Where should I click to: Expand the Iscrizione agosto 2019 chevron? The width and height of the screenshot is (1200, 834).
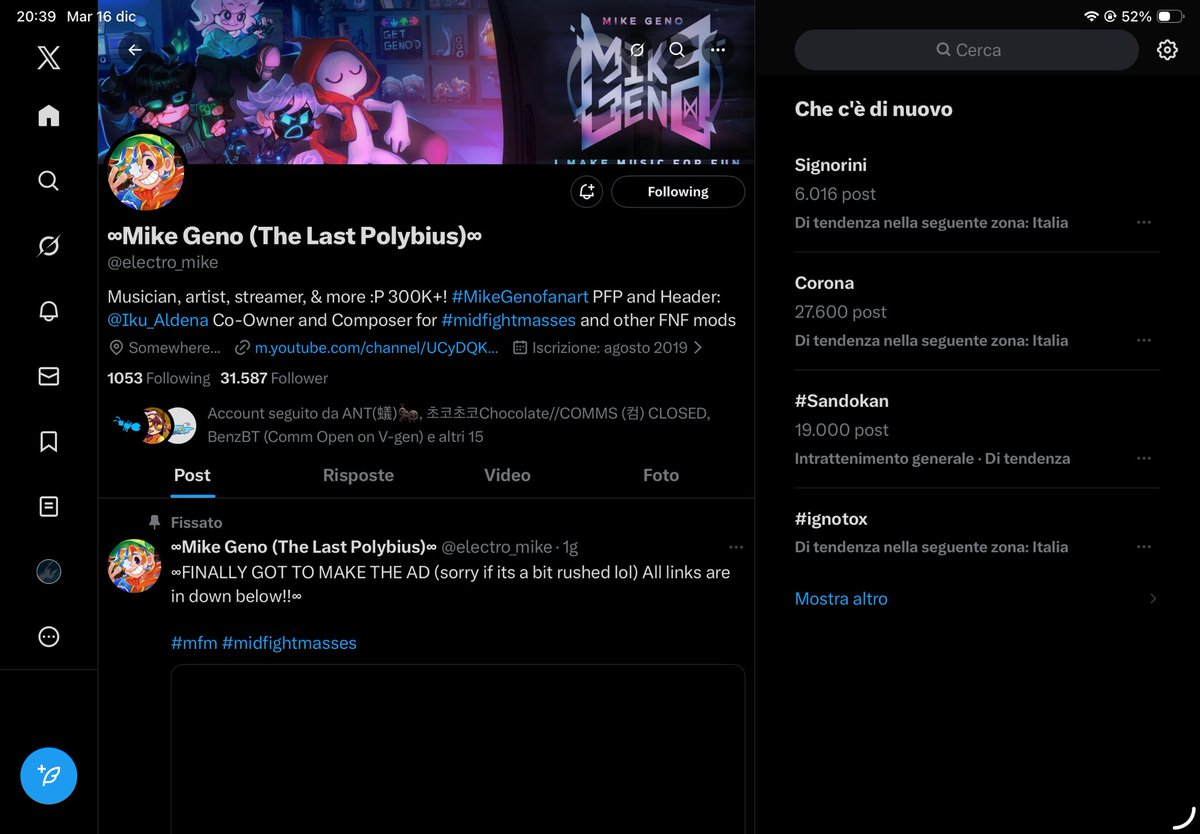click(698, 348)
